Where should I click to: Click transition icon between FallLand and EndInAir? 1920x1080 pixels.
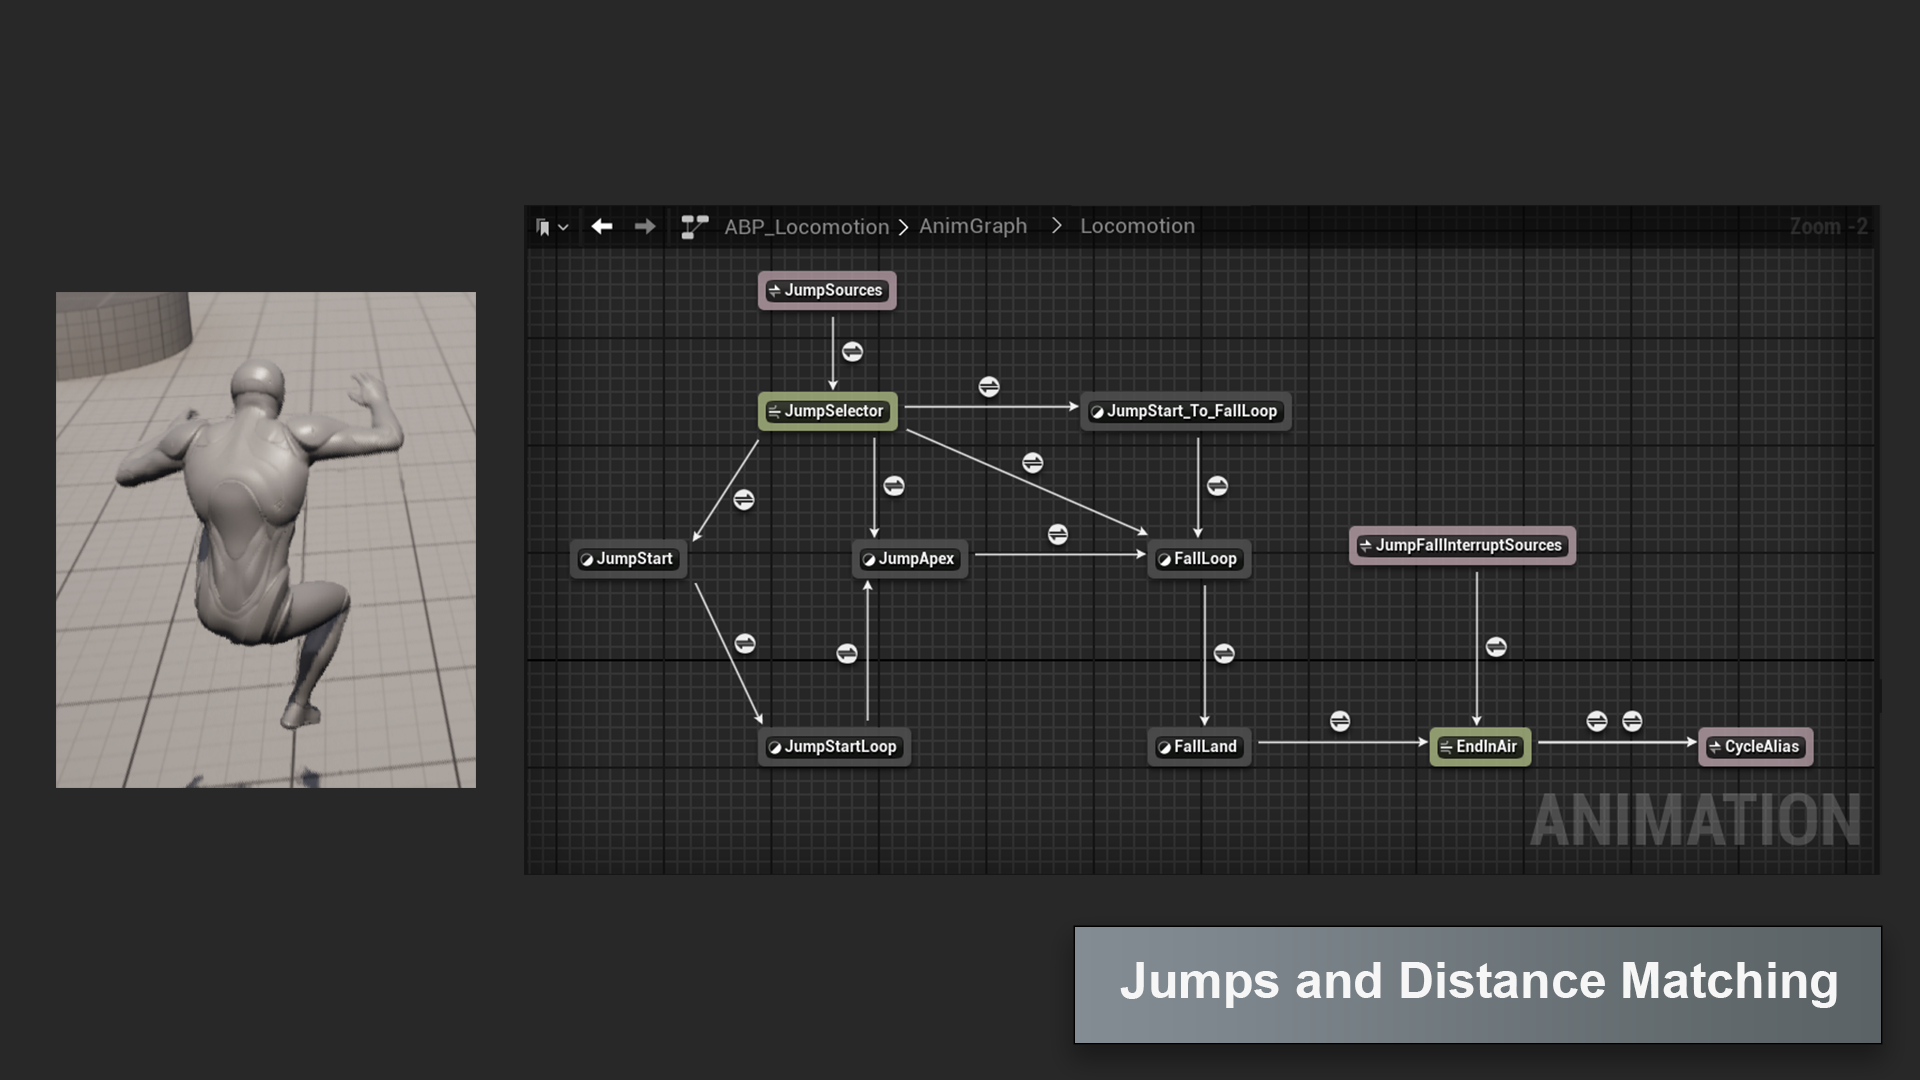click(1340, 721)
